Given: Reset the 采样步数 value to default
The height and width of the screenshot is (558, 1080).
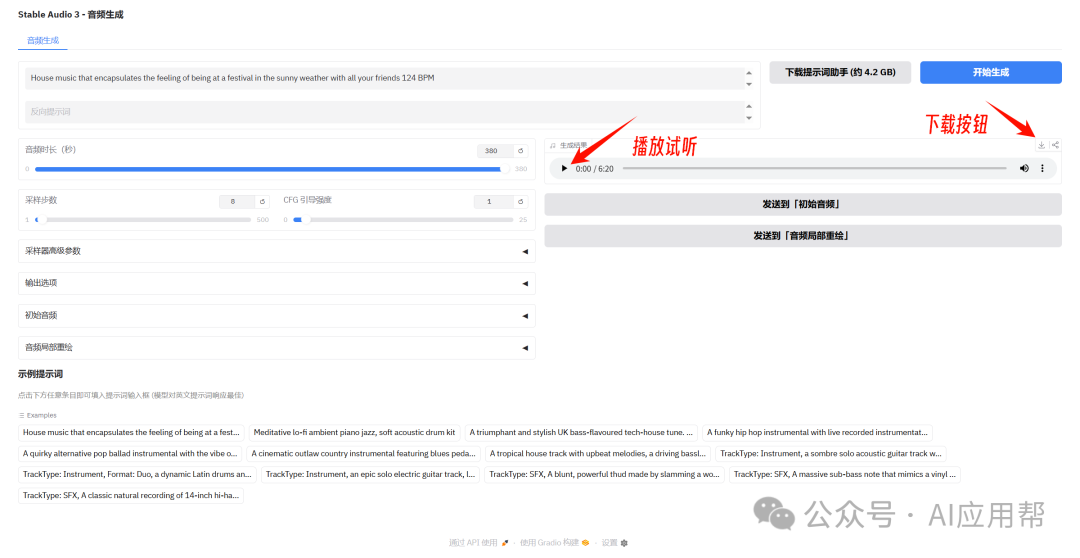Looking at the screenshot, I should tap(262, 202).
